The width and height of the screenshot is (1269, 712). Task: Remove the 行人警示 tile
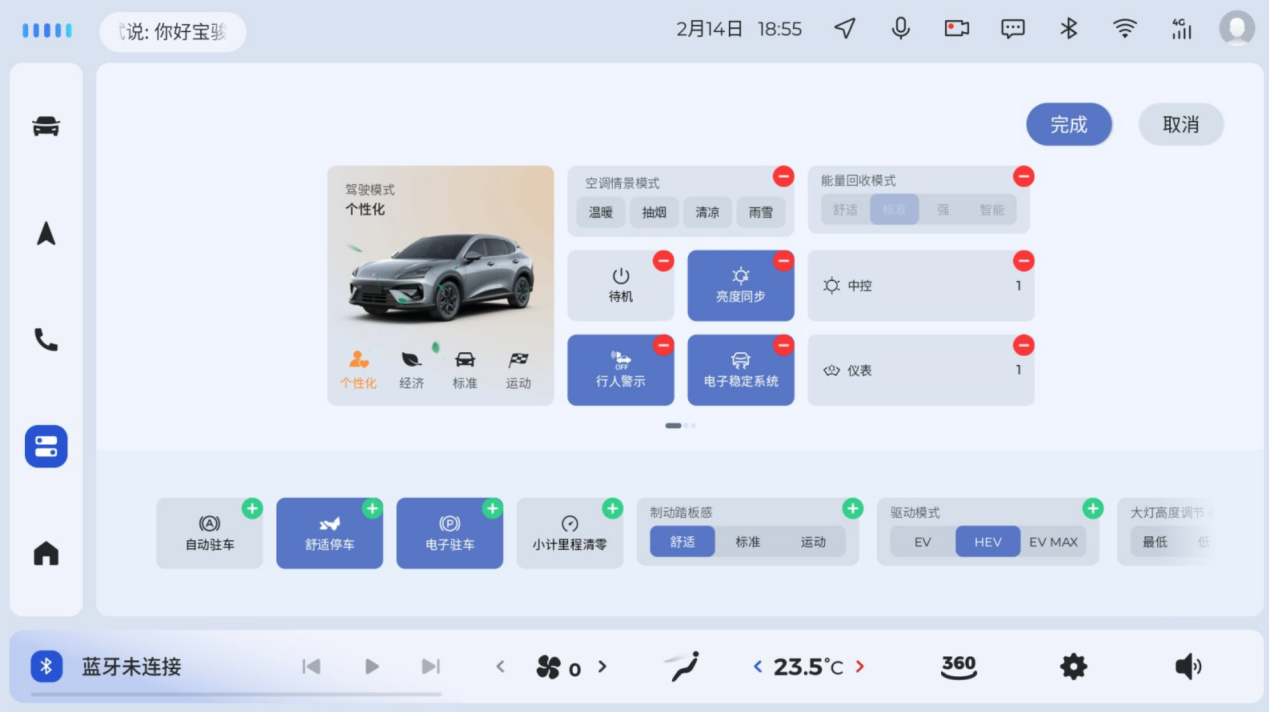click(663, 345)
